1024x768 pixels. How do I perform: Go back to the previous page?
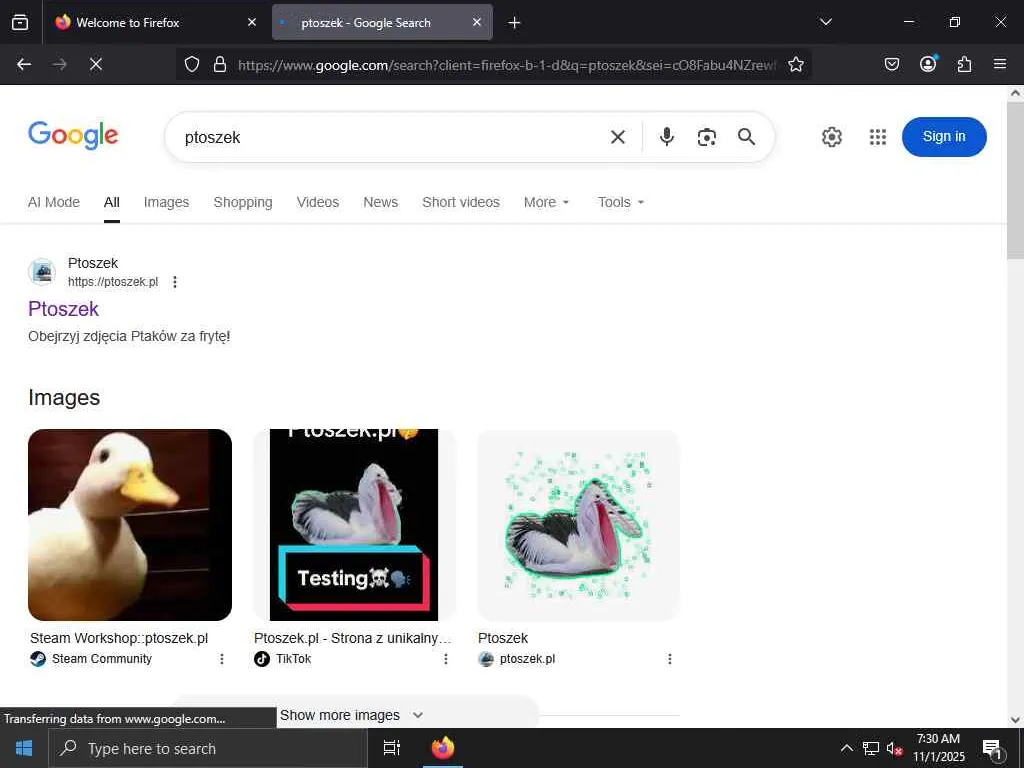[24, 64]
